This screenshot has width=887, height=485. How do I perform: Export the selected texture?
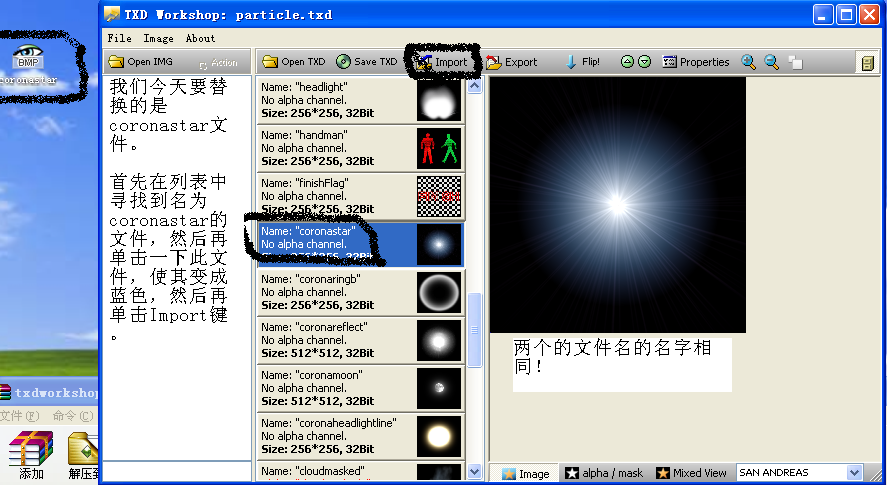click(511, 62)
